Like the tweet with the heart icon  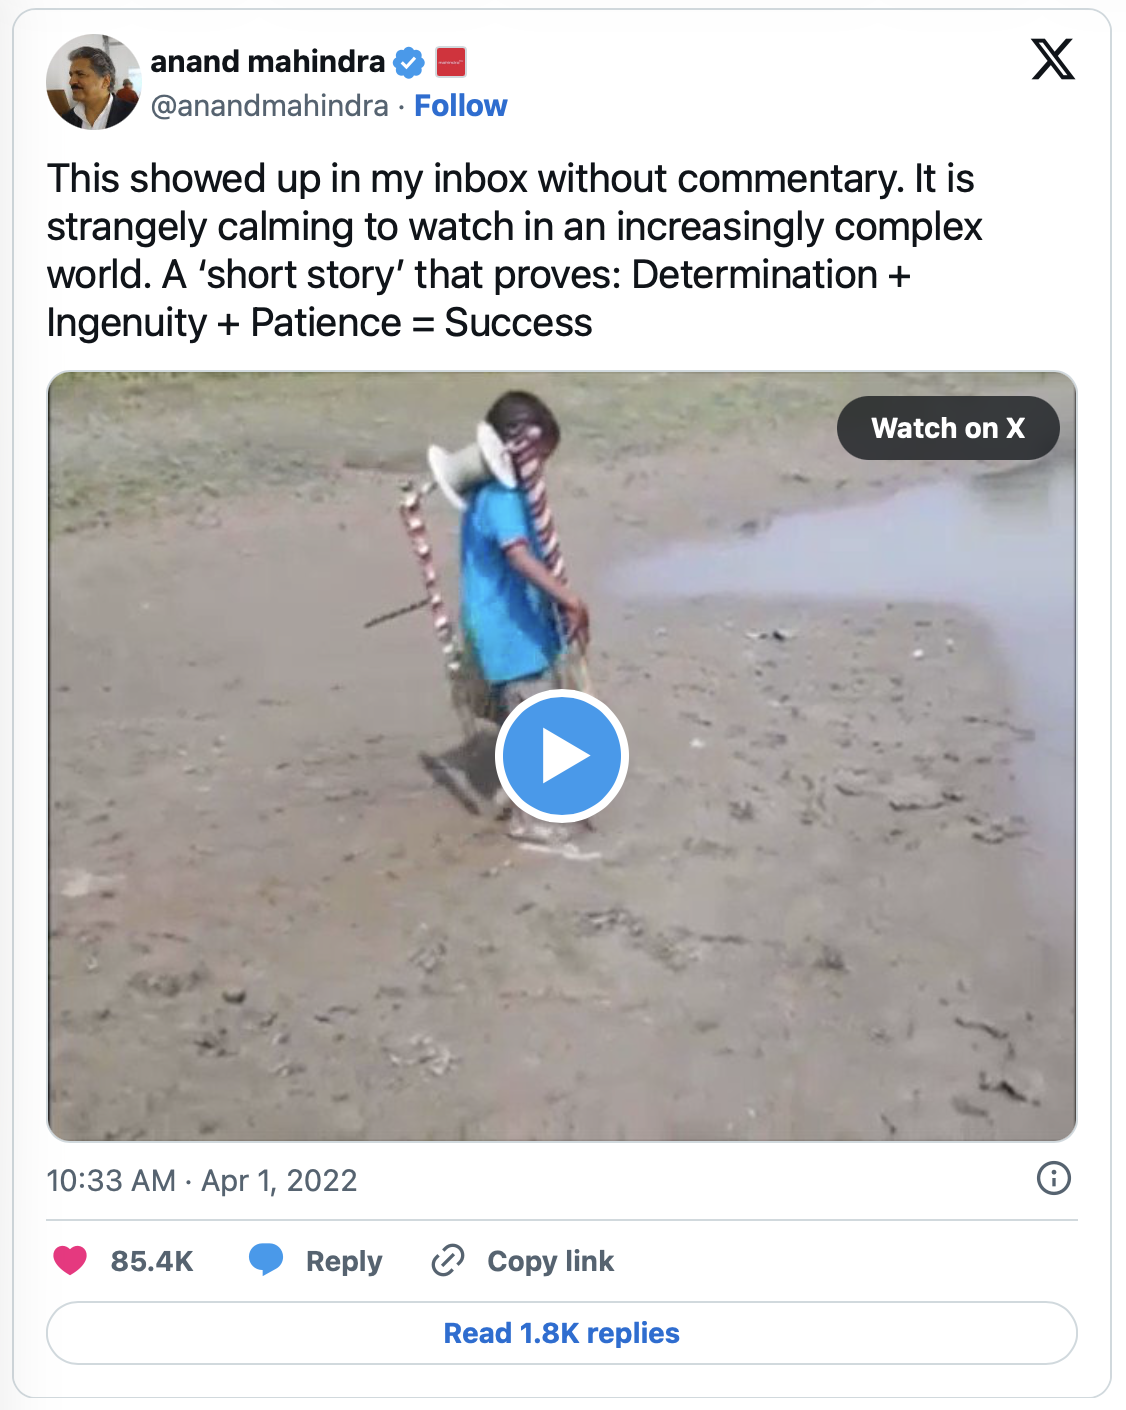(70, 1260)
